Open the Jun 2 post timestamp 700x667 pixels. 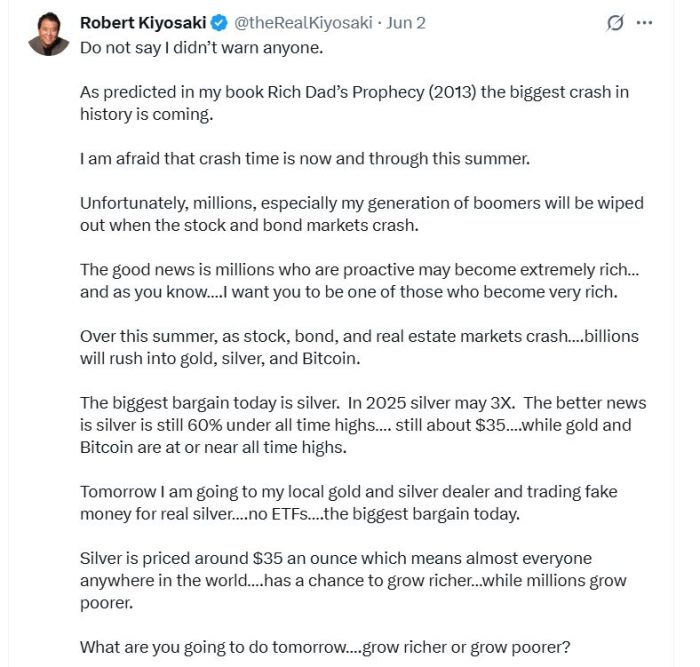(406, 23)
